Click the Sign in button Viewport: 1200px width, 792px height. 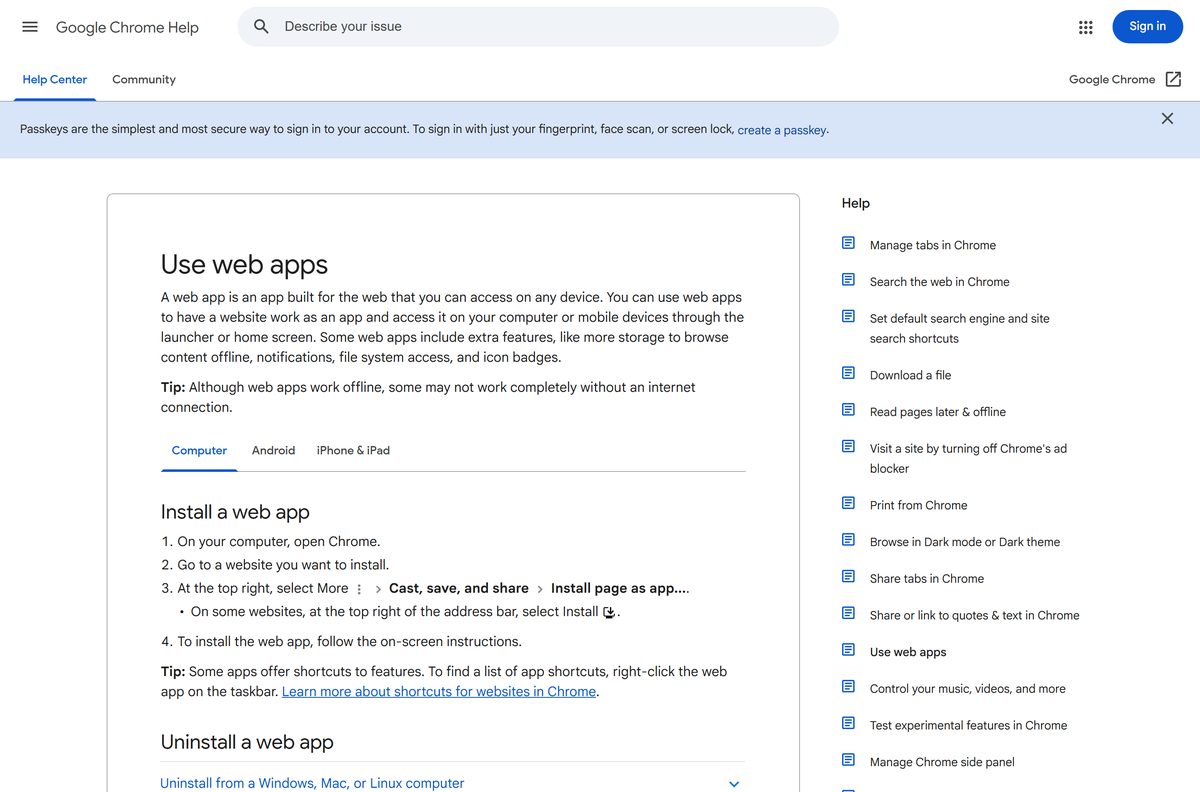pos(1147,27)
